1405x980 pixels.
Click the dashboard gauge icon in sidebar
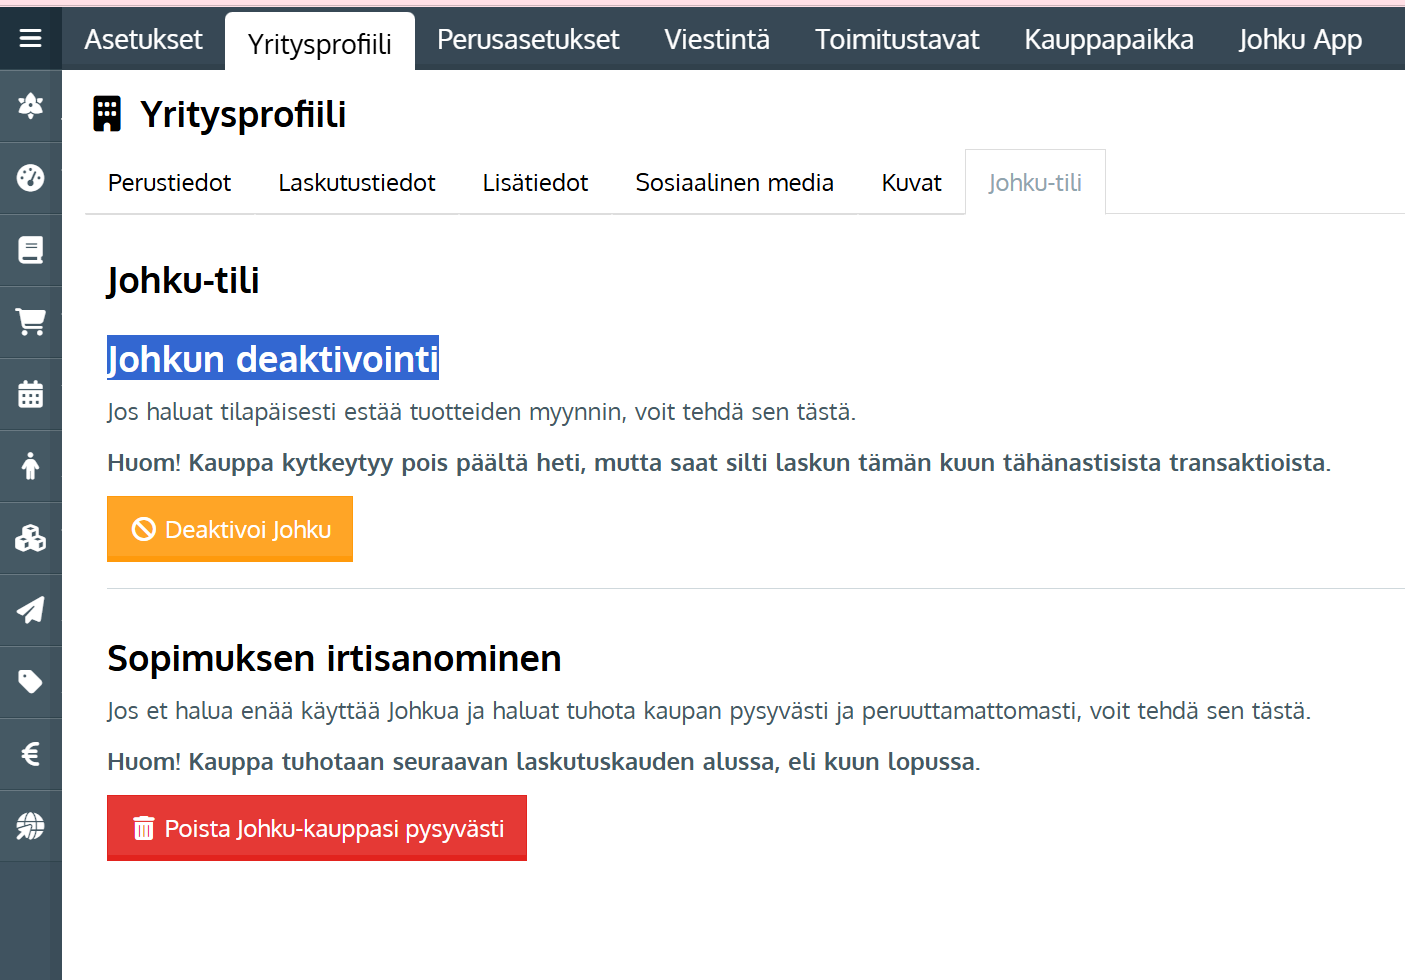(x=30, y=178)
